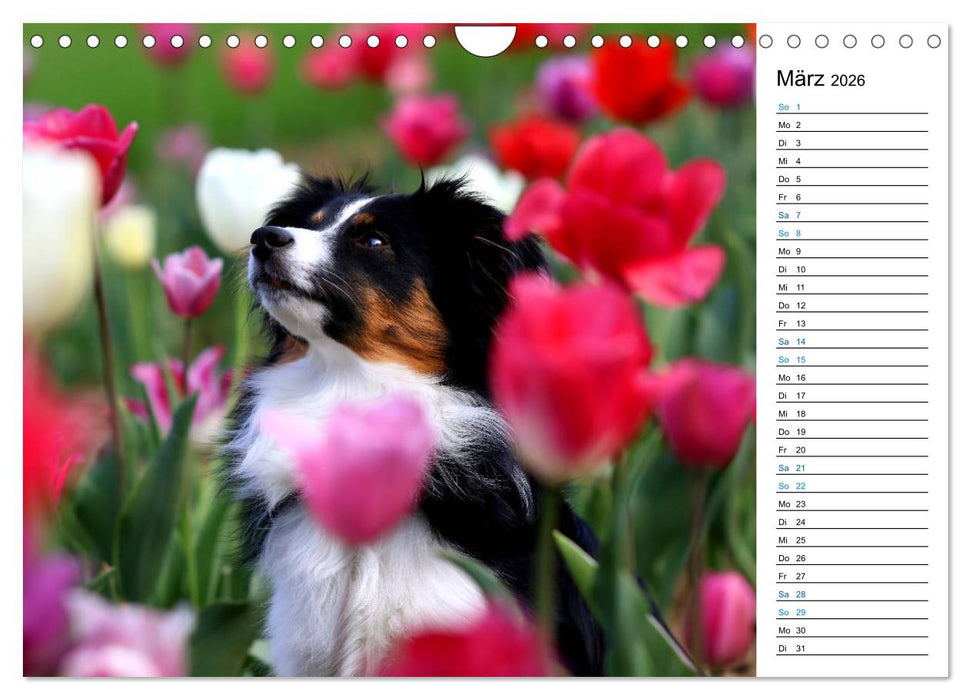Choose the So 15 date row

(x=851, y=359)
